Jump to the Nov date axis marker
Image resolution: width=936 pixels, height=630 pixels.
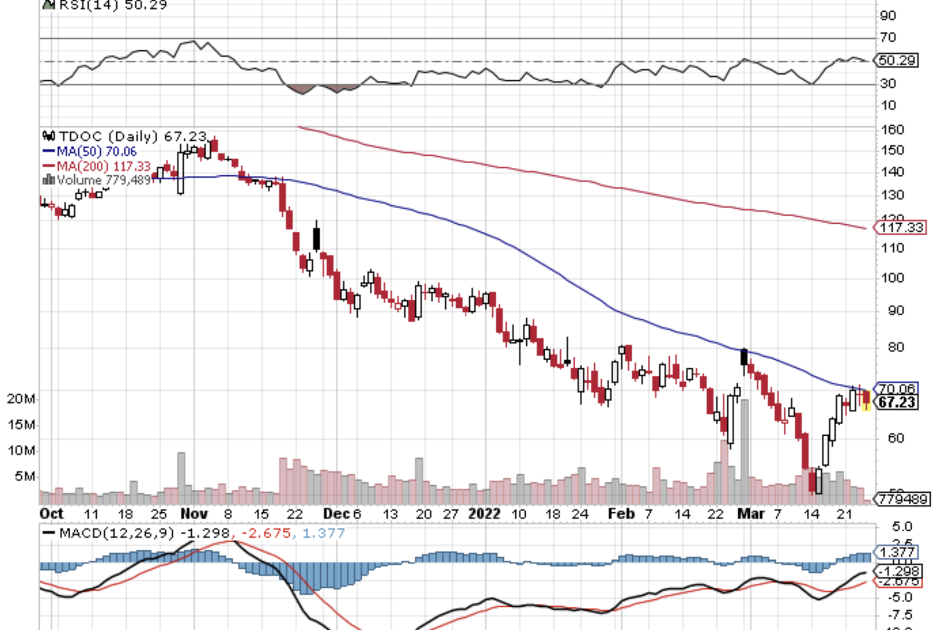click(x=193, y=513)
